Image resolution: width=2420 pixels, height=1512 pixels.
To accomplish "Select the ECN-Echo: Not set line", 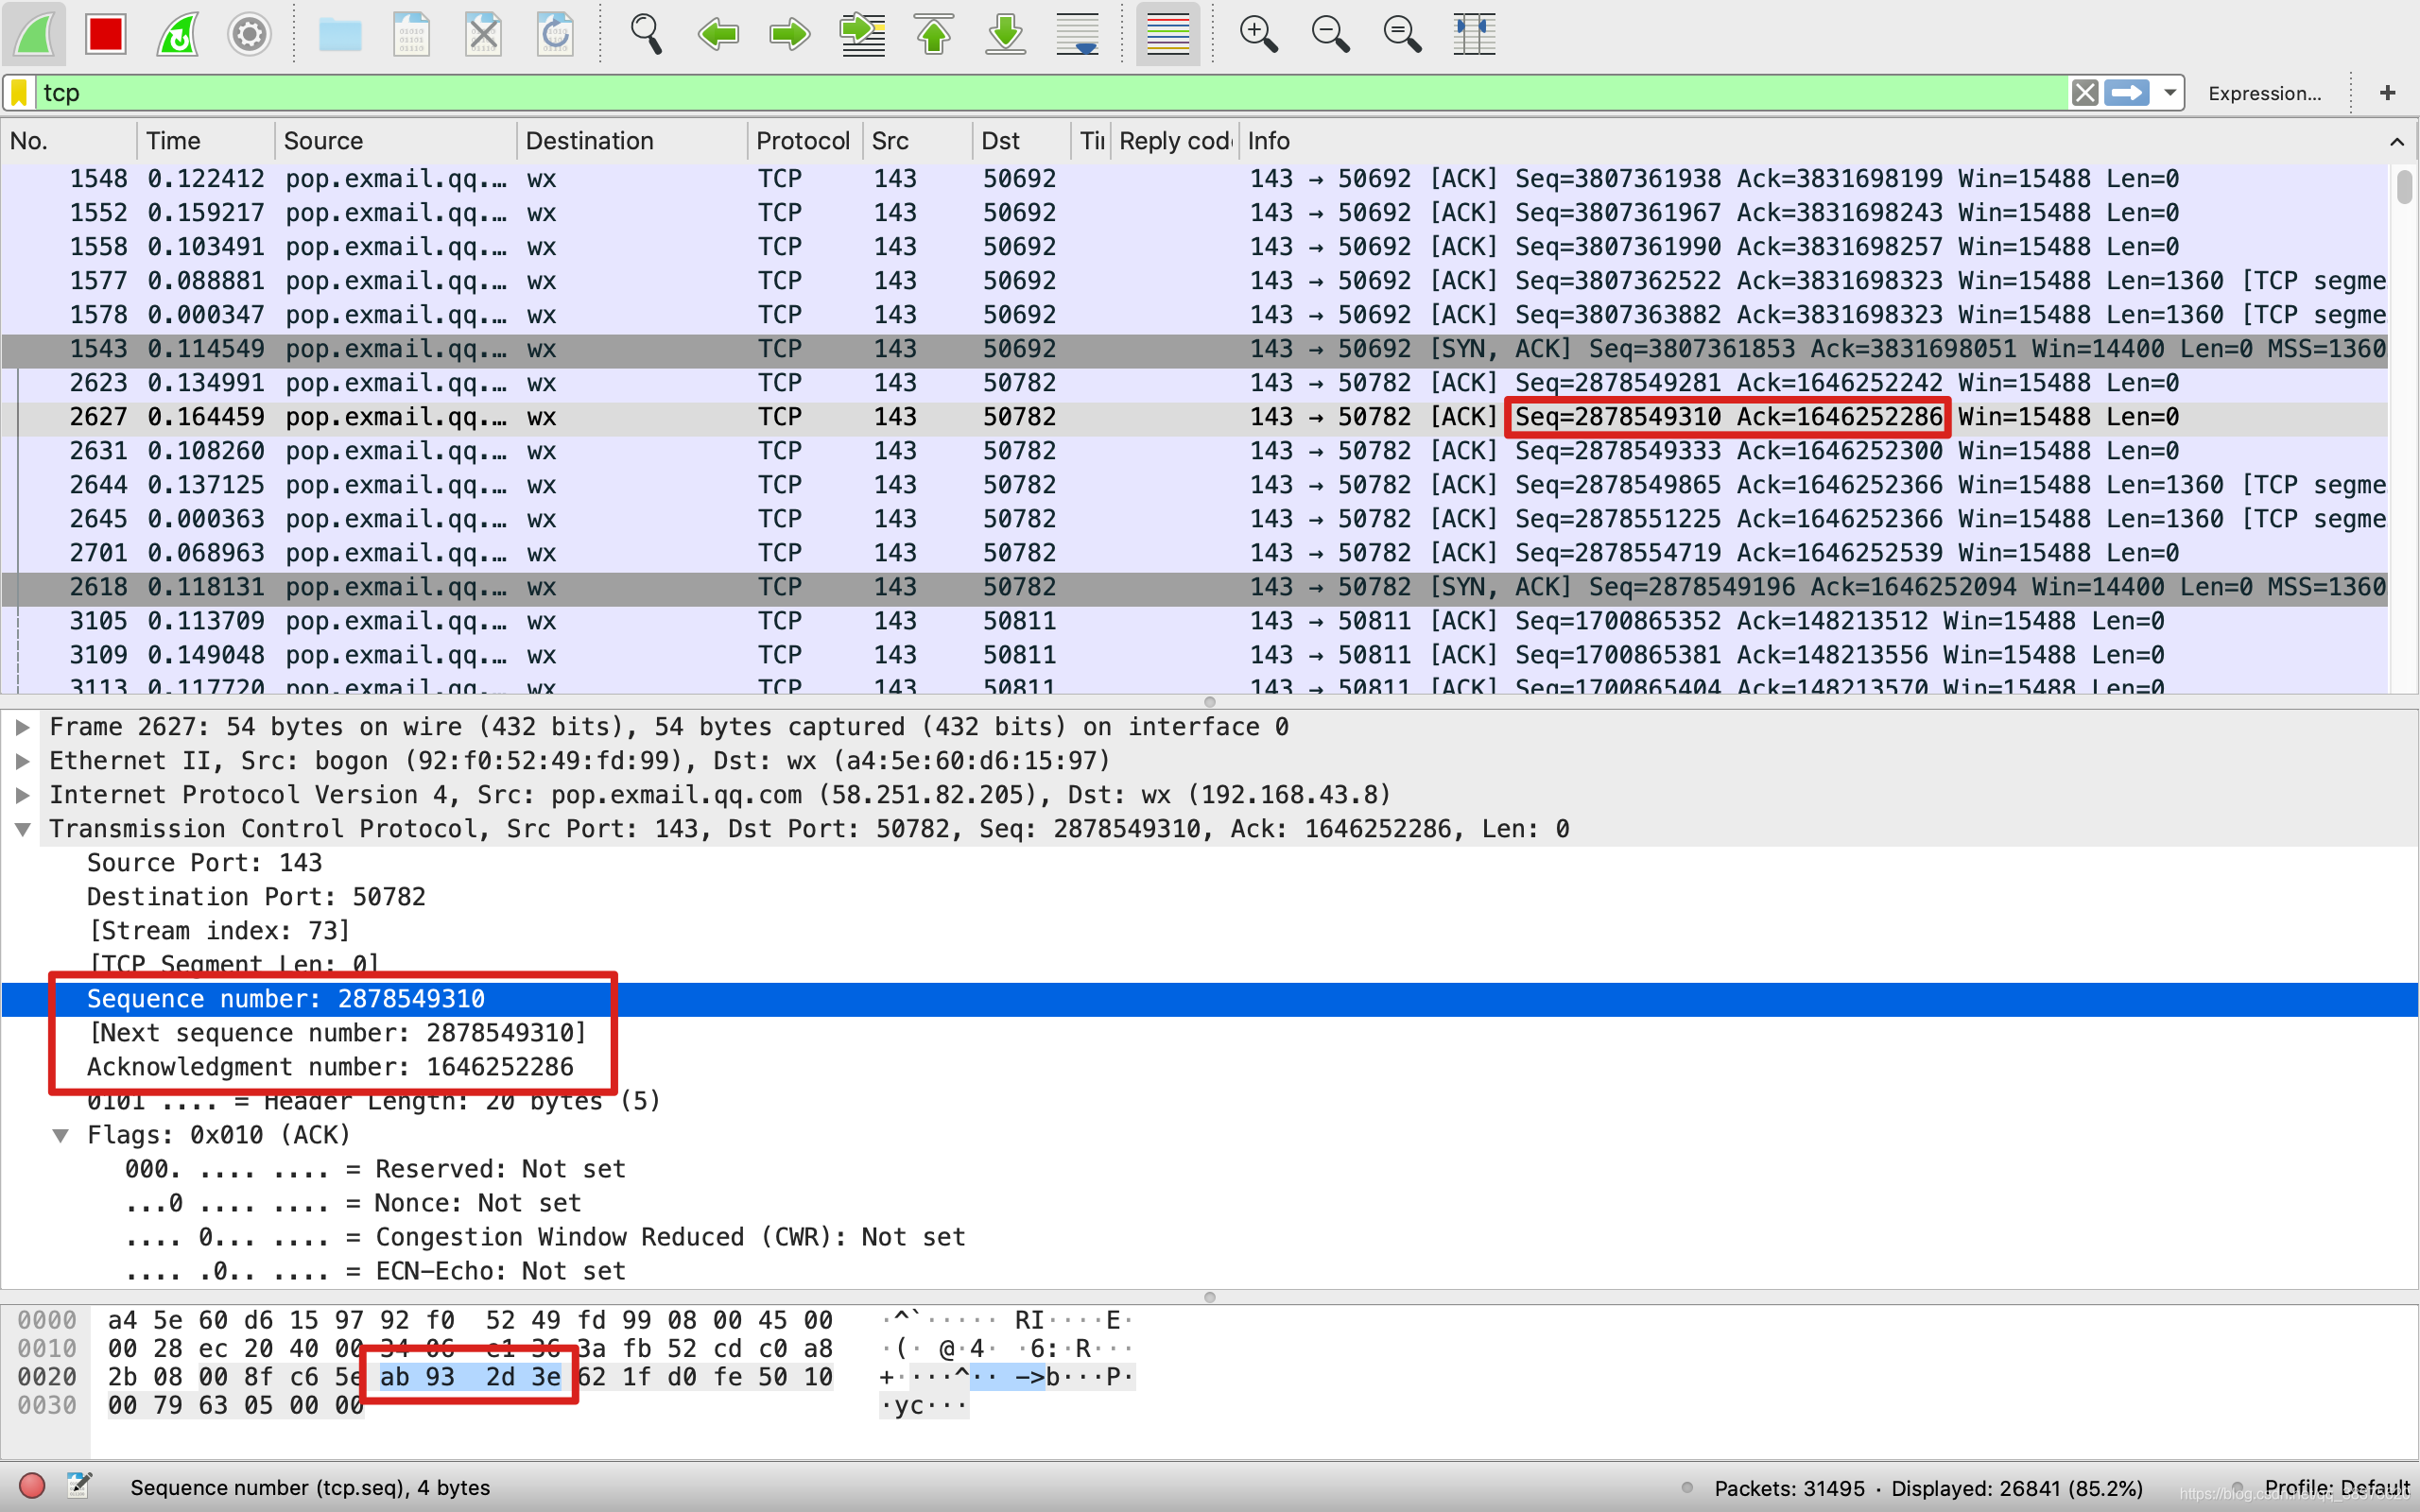I will pos(375,1271).
